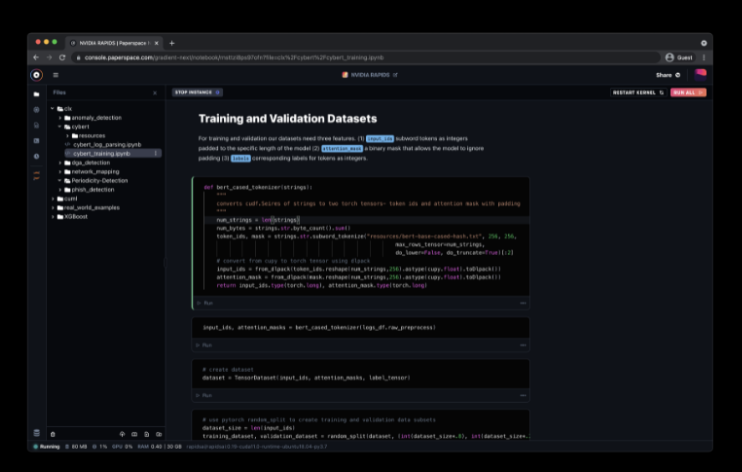Screen dimensions: 742x472
Task: Open ellipsis menu of TensorDataset cell
Action: (x=523, y=395)
